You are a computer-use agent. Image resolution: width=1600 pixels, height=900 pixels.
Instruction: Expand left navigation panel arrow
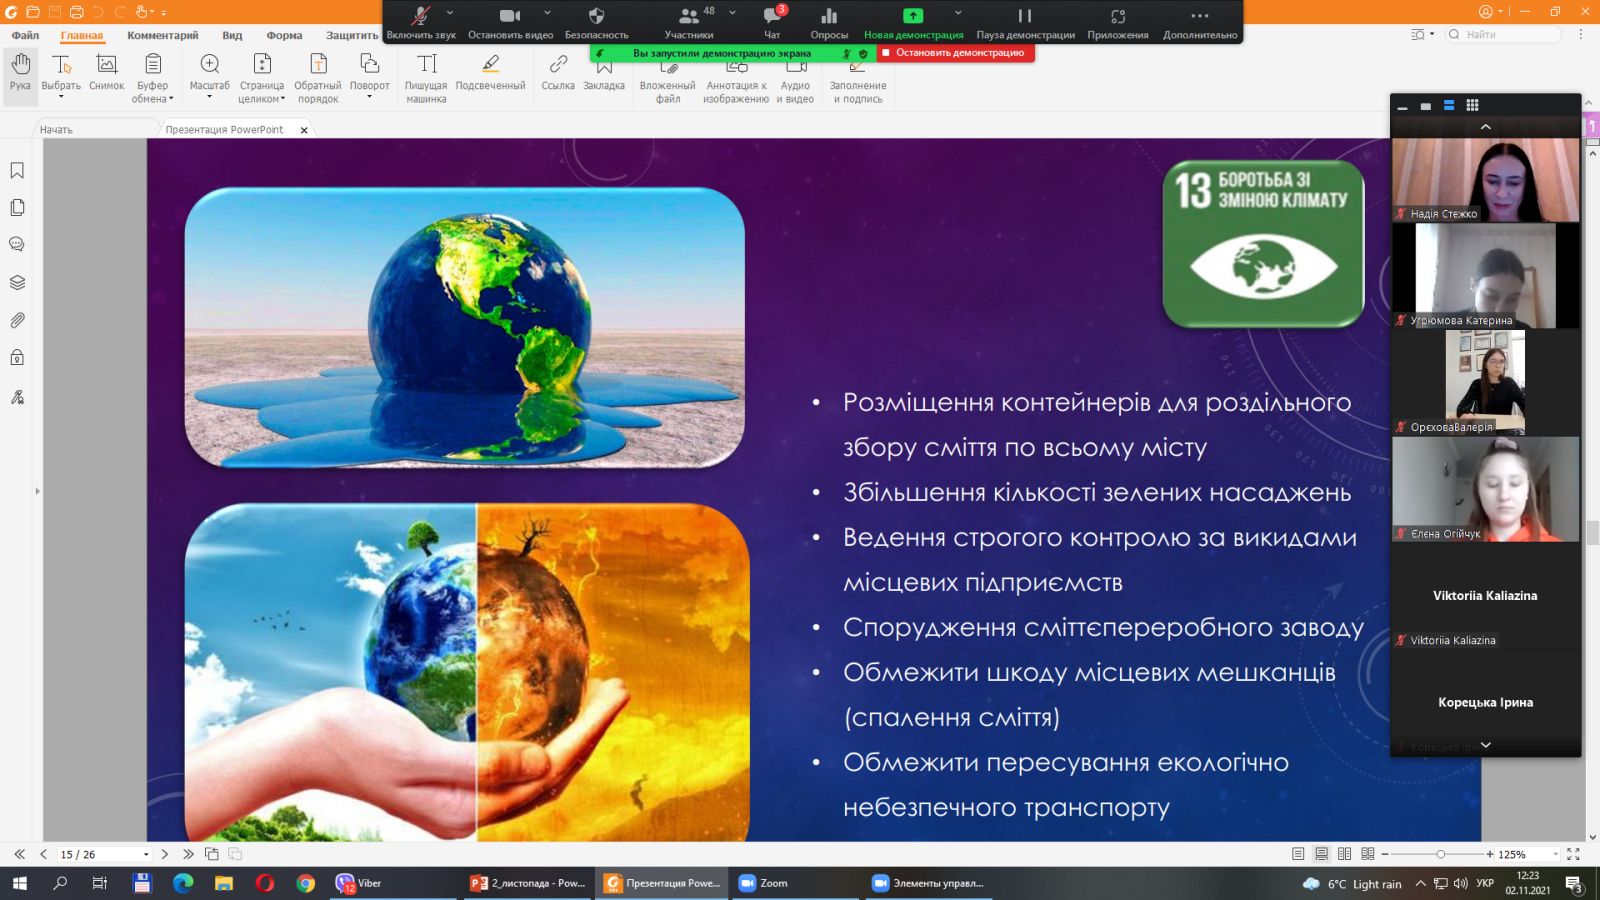37,491
